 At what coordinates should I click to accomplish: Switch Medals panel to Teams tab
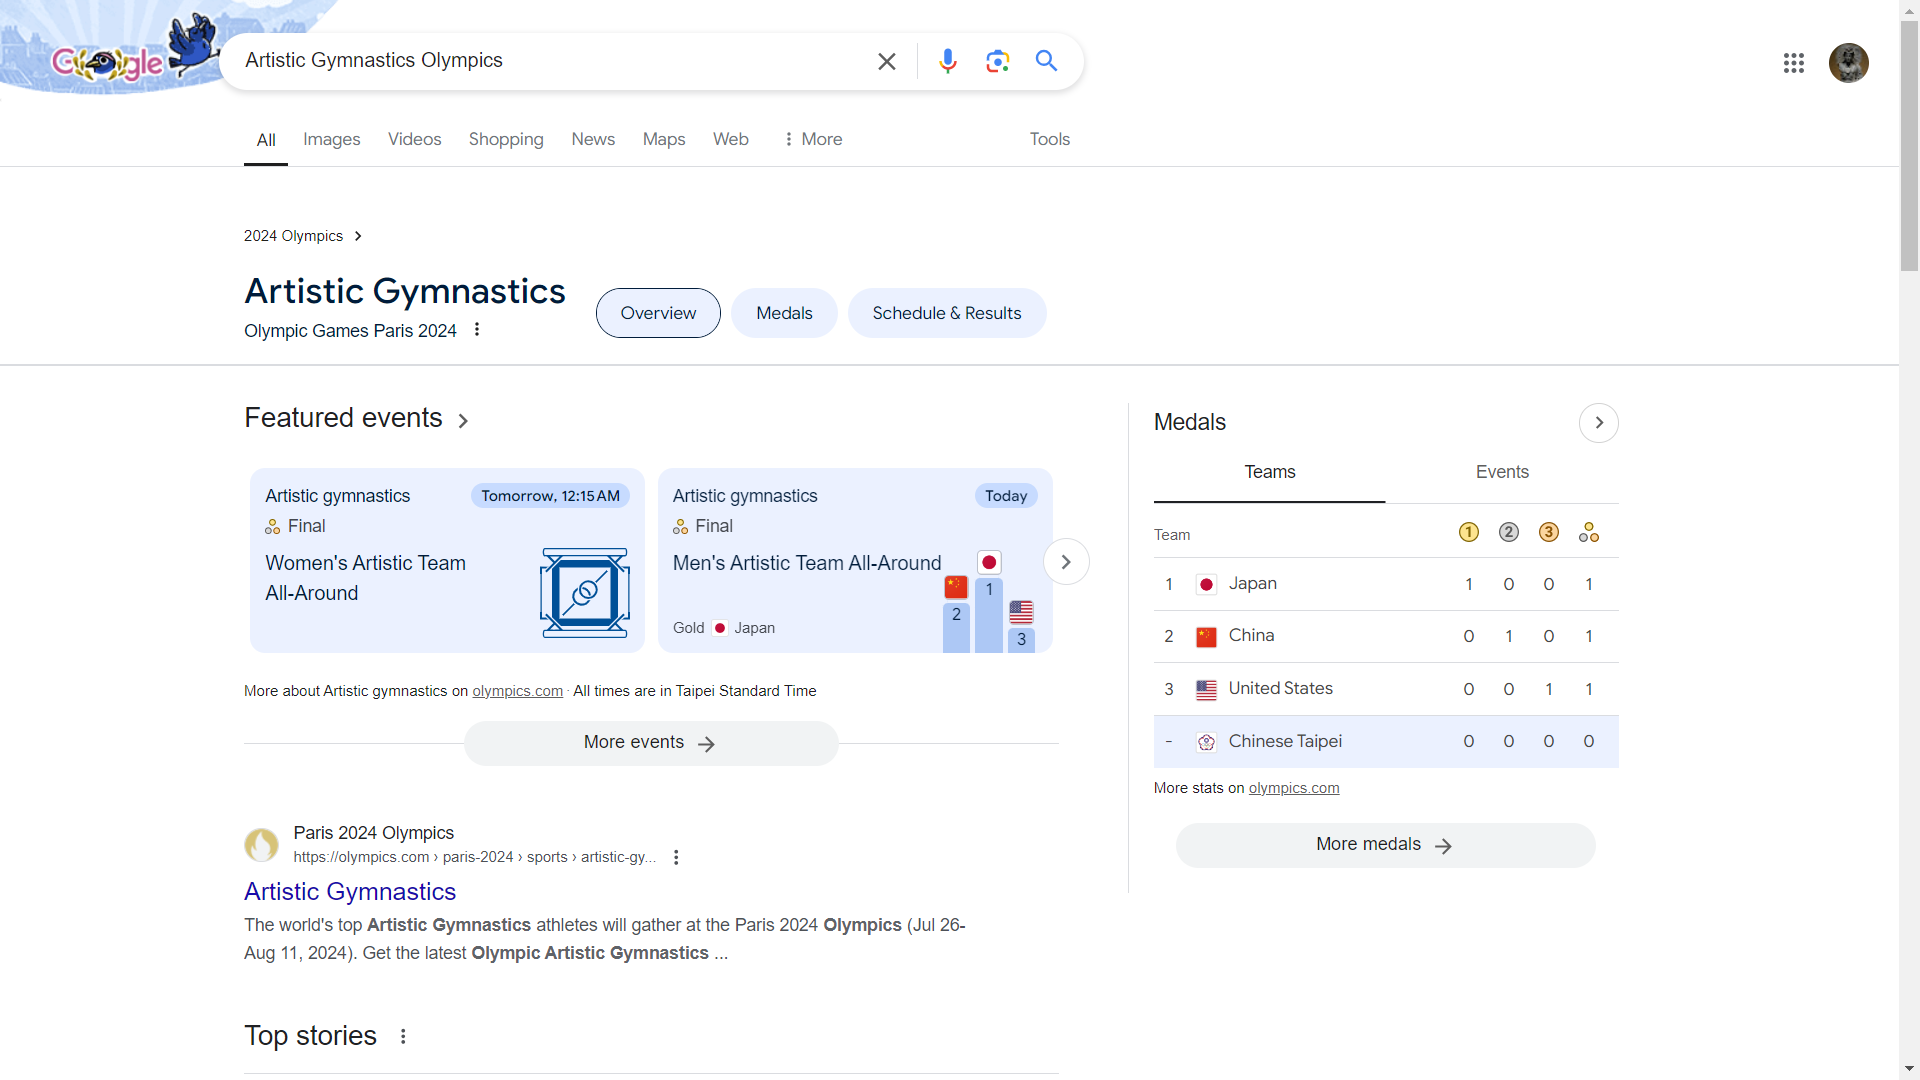pos(1269,473)
